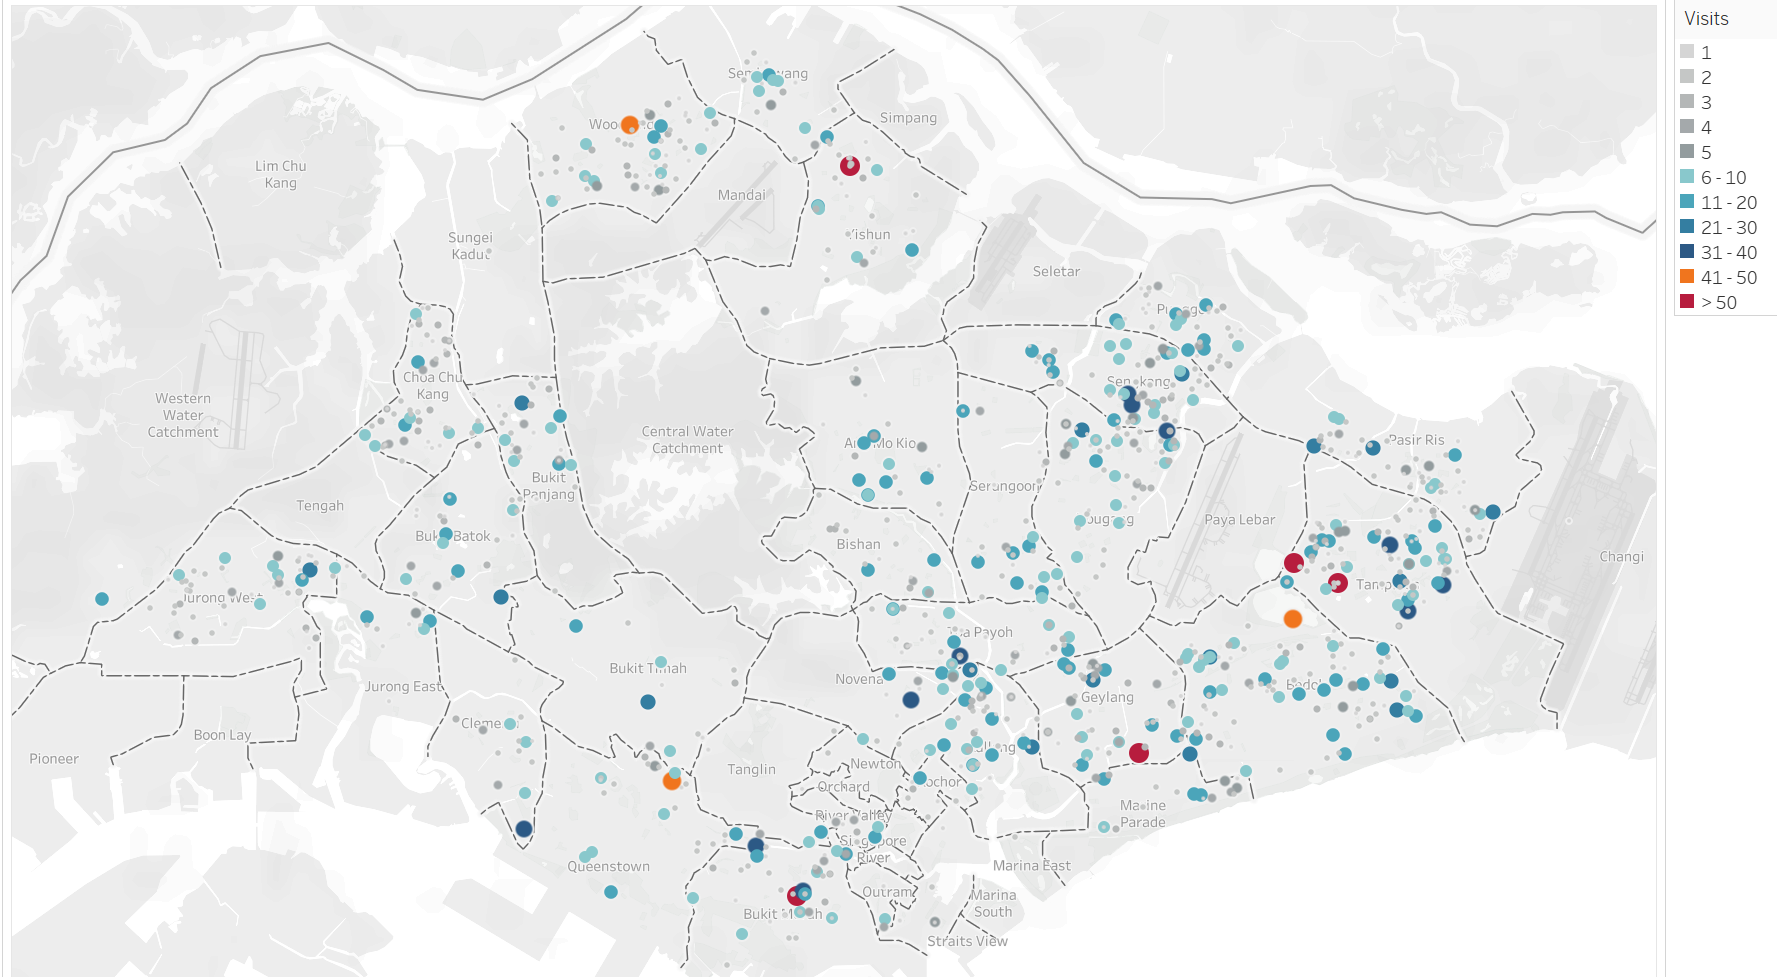Select the gray '5' legend entry
The width and height of the screenshot is (1777, 977).
1705,152
